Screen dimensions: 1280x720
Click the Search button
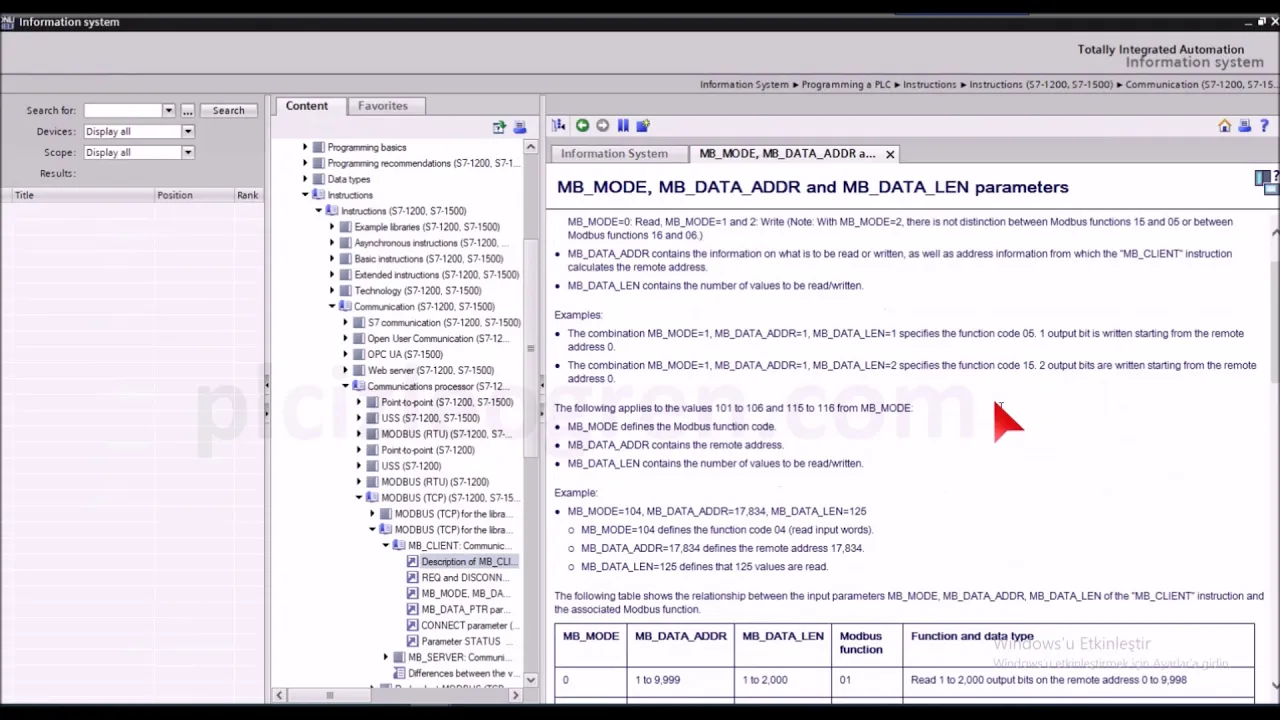click(228, 111)
